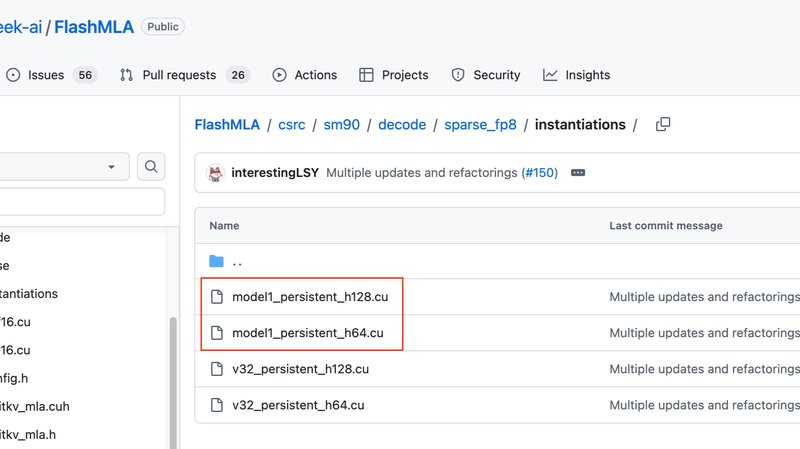Click the Security shield icon
Screen dimensions: 800x449
coord(458,75)
